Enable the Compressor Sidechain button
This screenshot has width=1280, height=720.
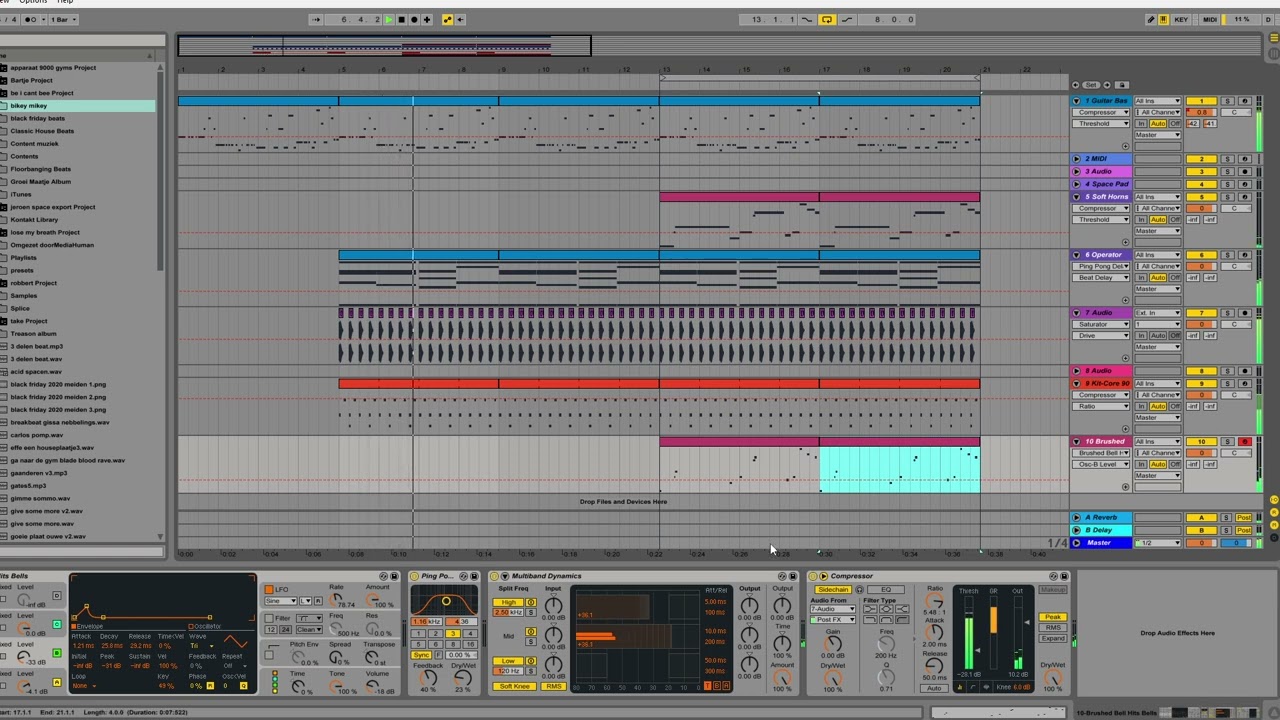(833, 590)
